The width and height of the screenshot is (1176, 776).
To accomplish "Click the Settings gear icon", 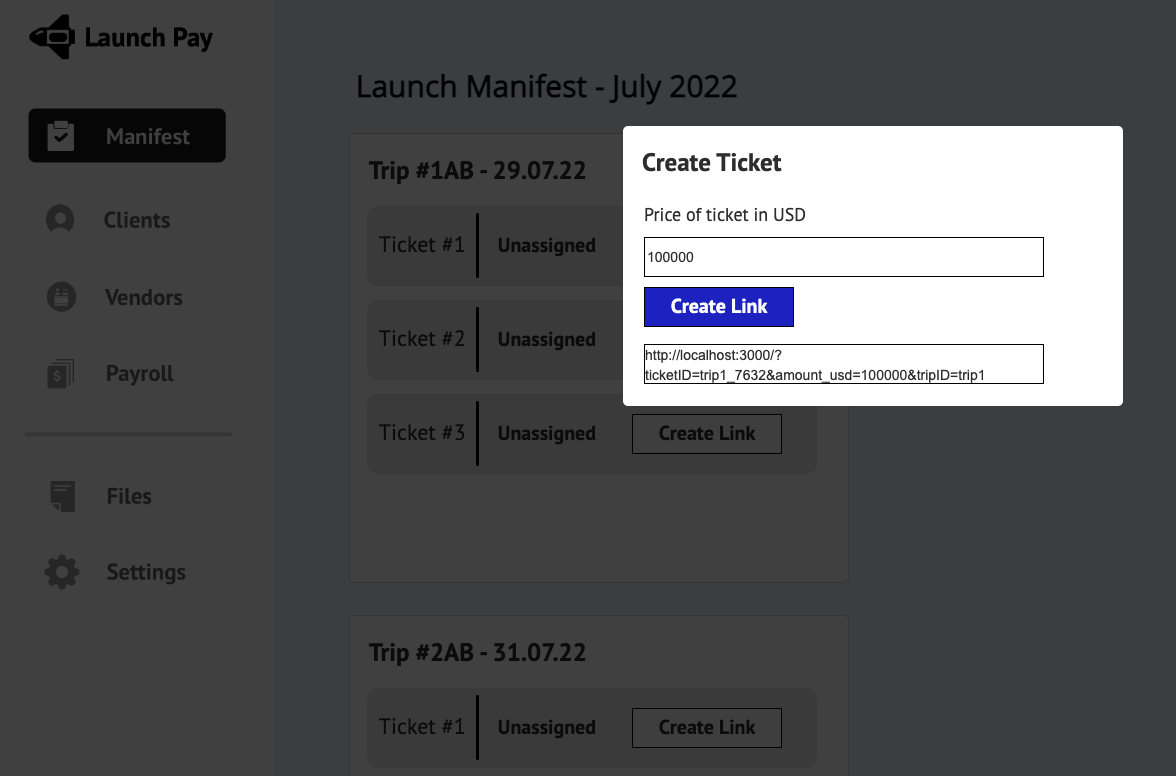I will [x=62, y=572].
